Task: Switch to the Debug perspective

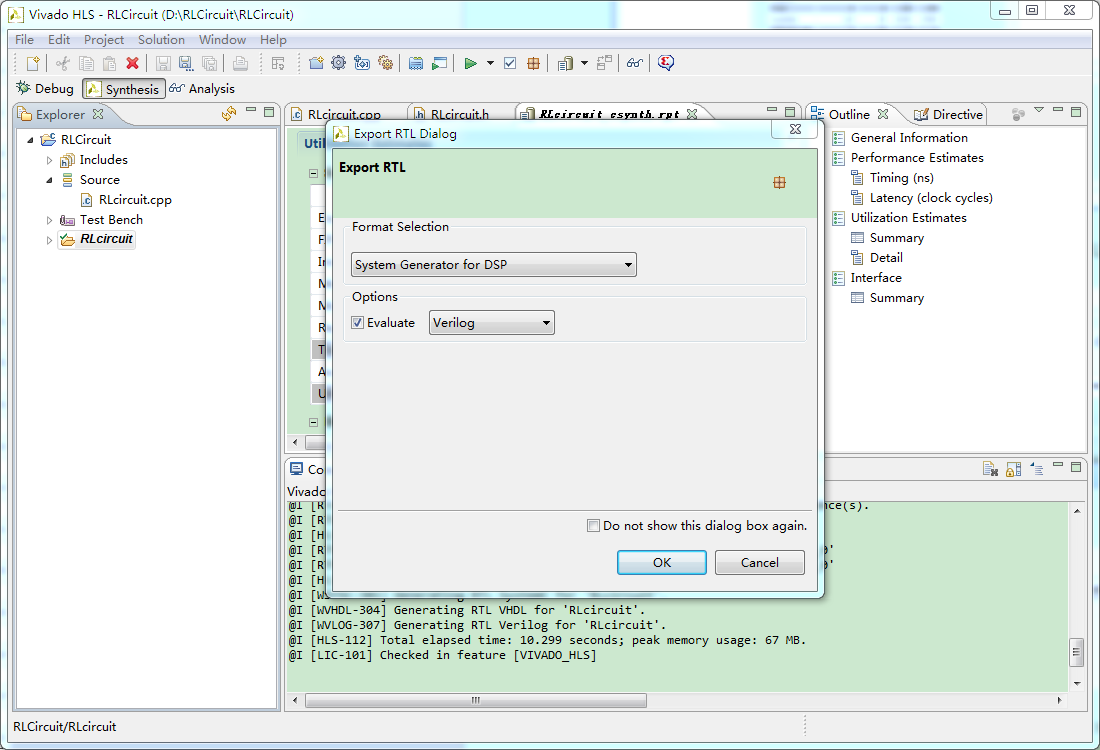Action: pyautogui.click(x=45, y=89)
